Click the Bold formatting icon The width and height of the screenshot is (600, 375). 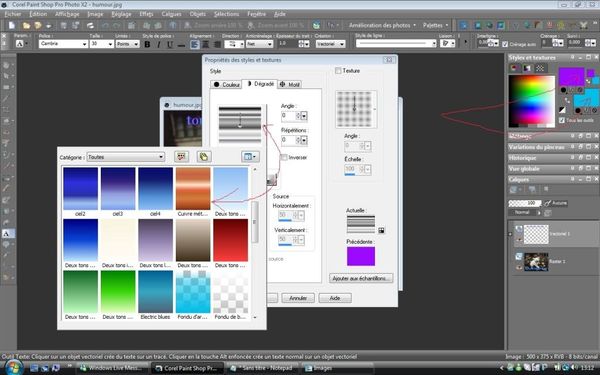click(x=147, y=44)
